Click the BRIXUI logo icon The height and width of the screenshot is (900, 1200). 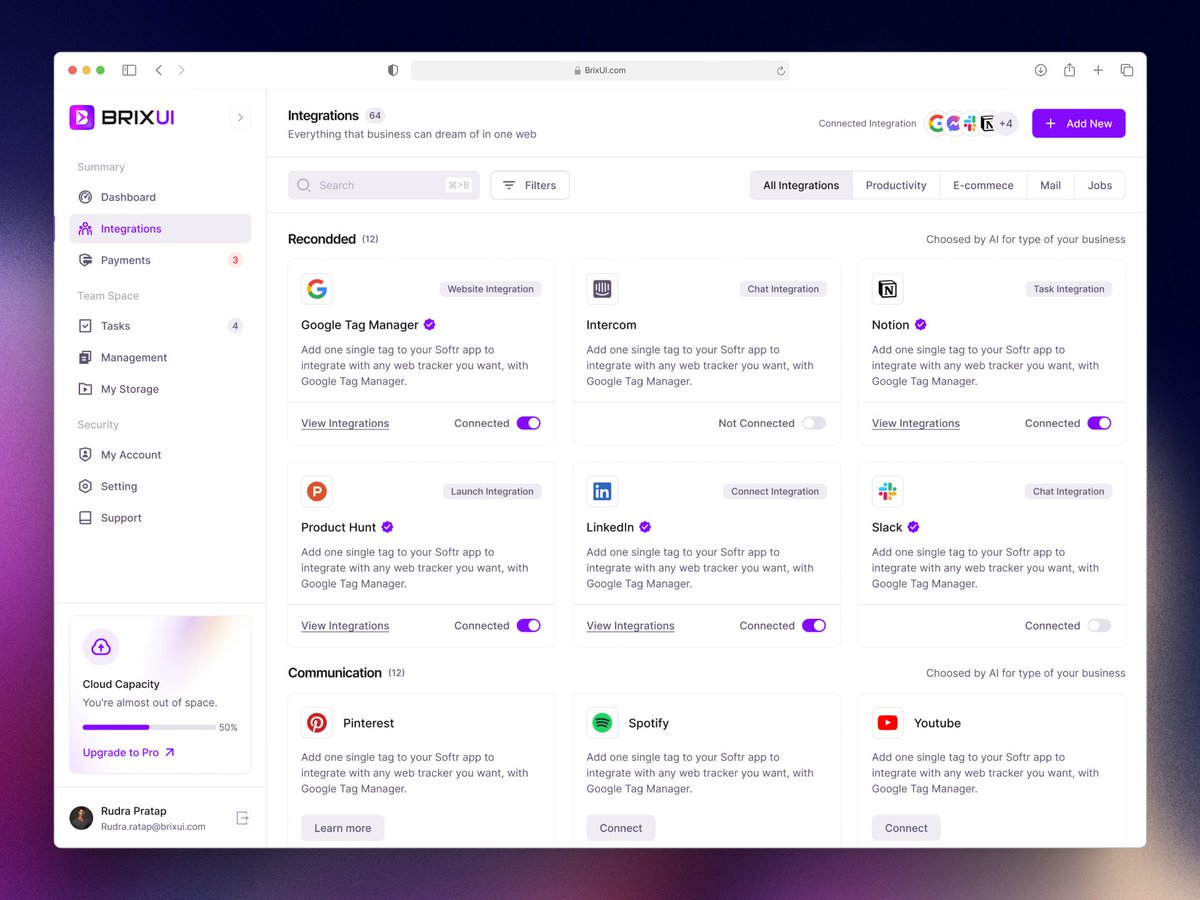[x=82, y=117]
